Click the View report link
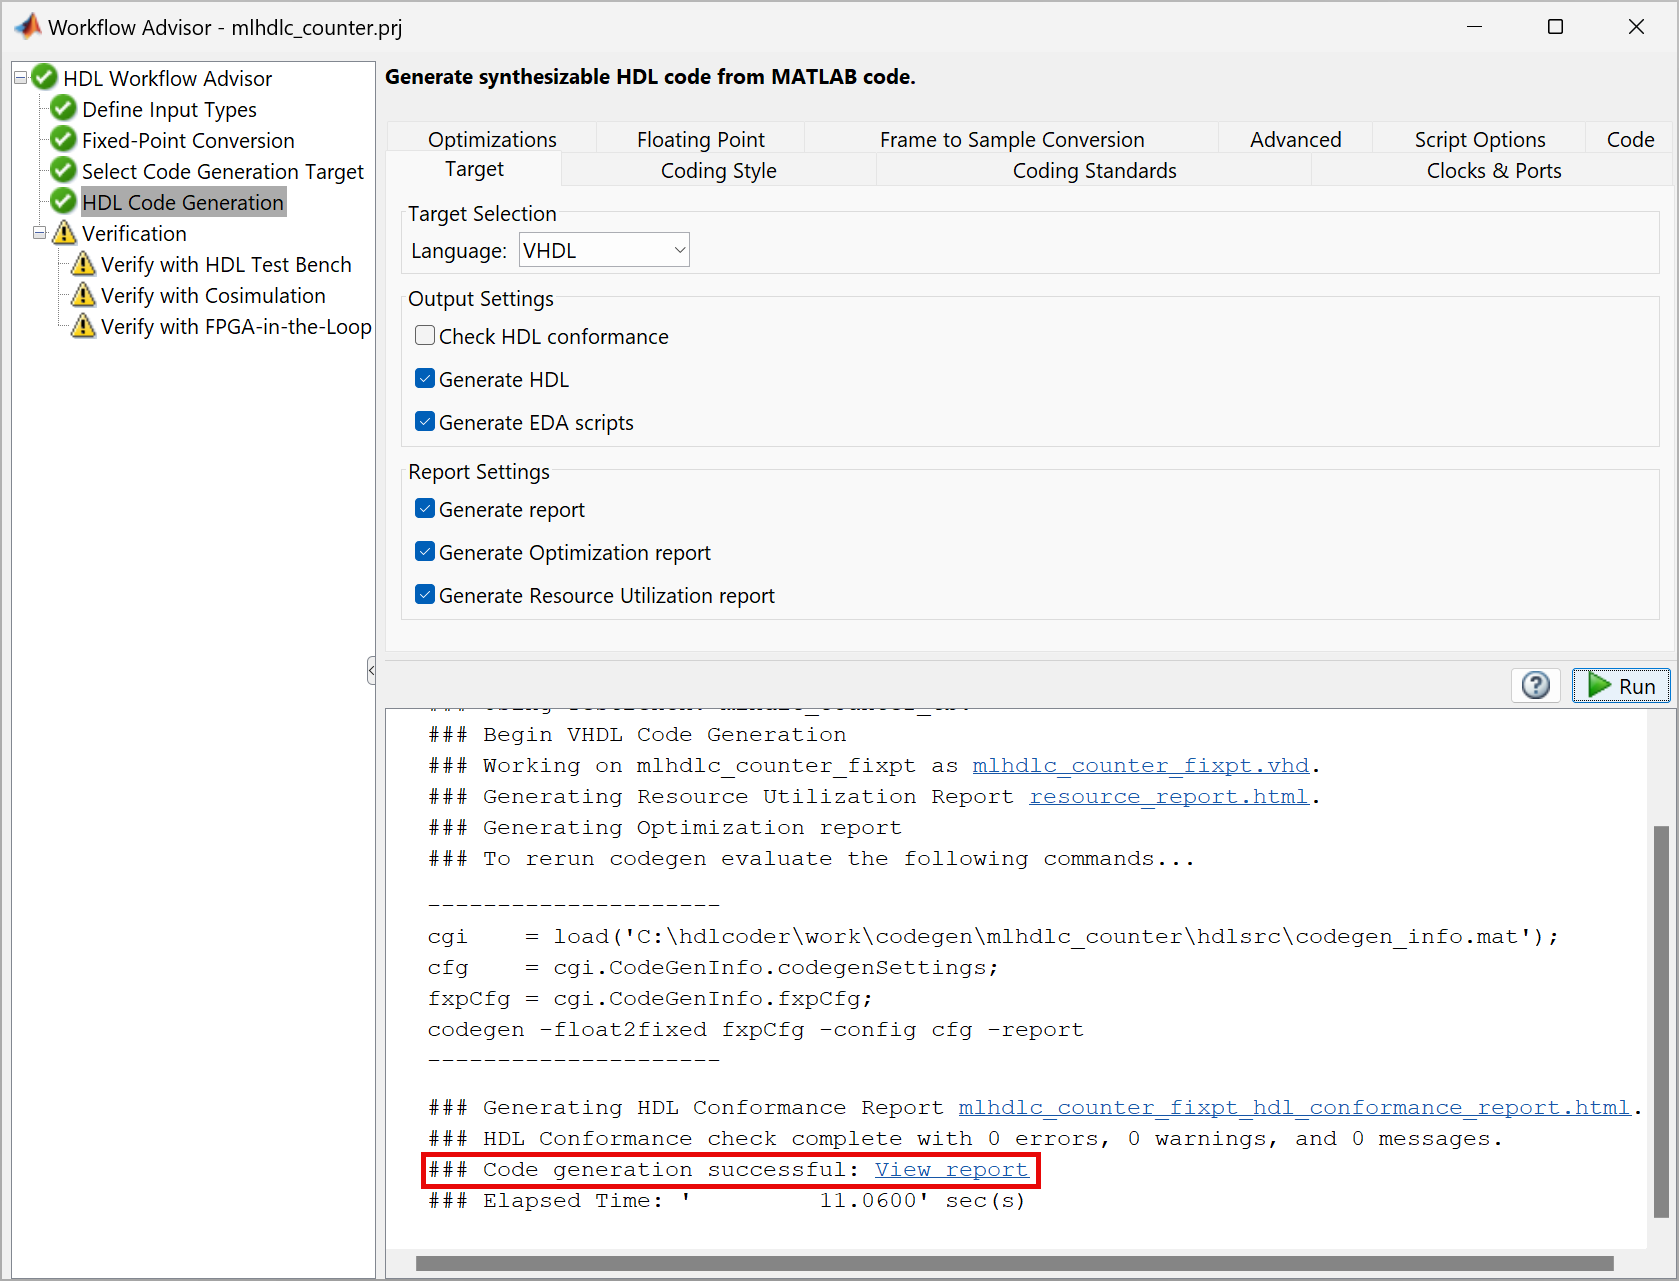 tap(951, 1169)
